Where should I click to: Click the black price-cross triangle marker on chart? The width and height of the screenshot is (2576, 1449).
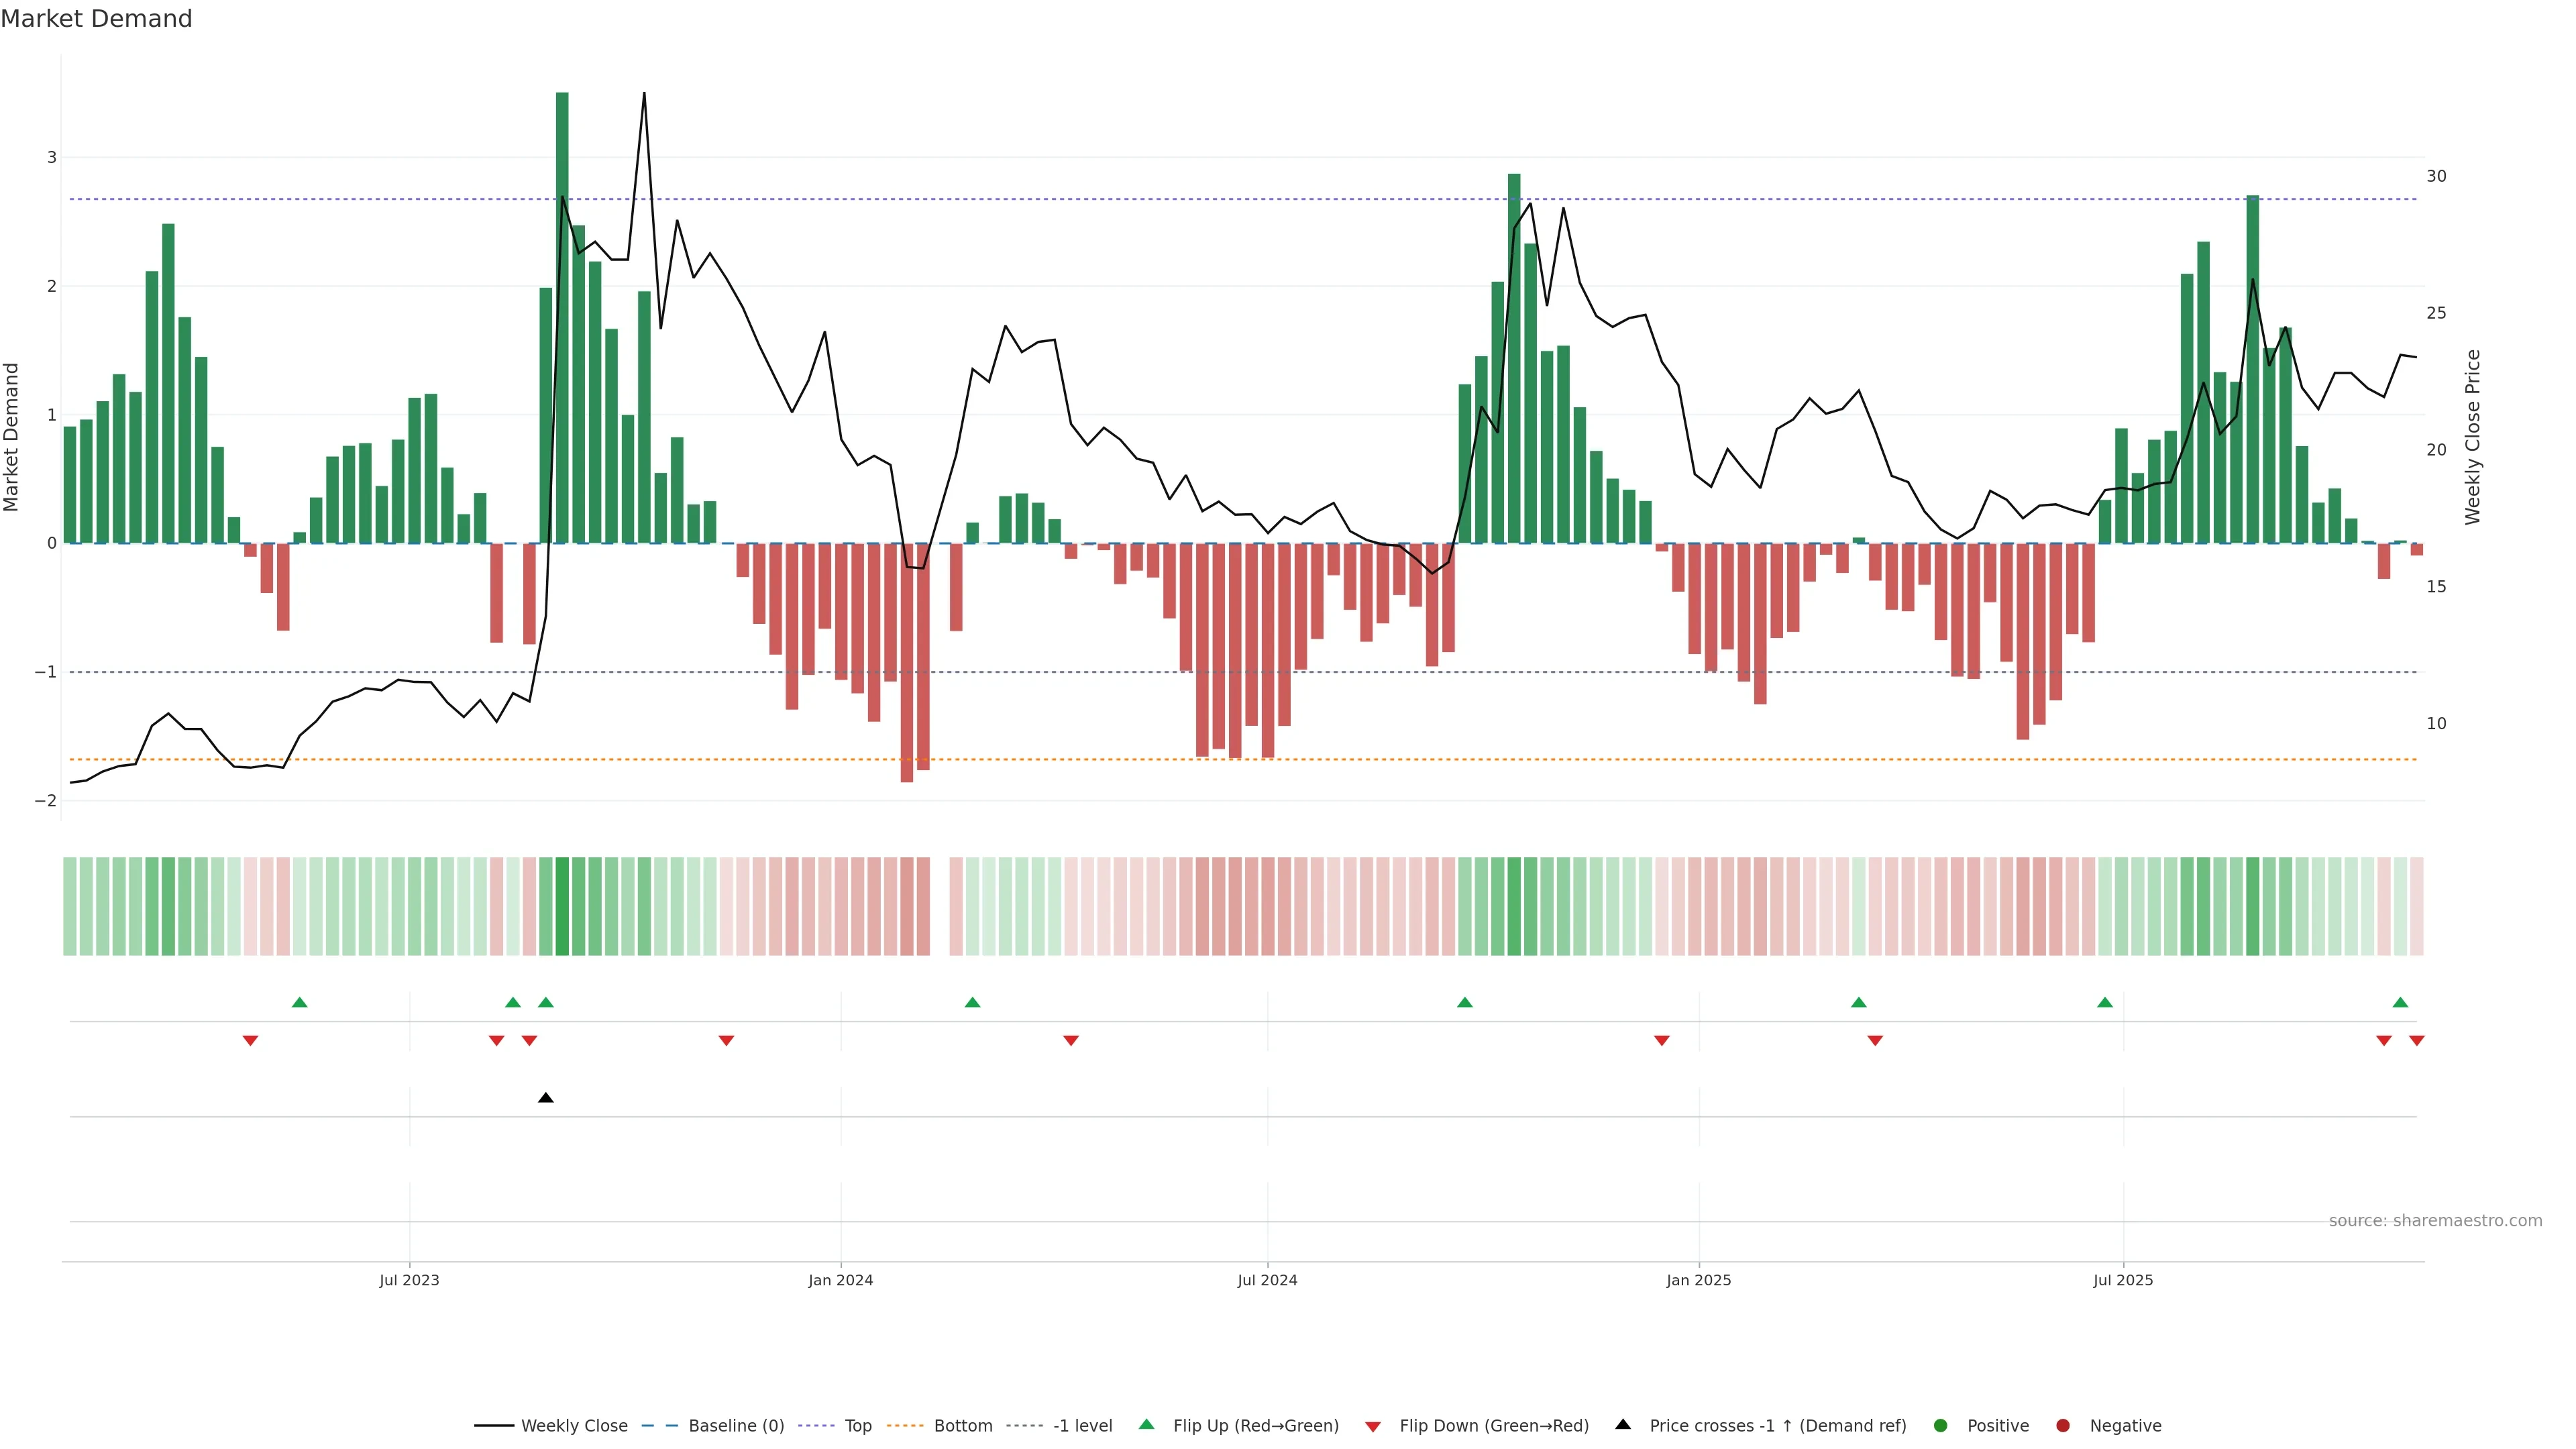point(546,1098)
